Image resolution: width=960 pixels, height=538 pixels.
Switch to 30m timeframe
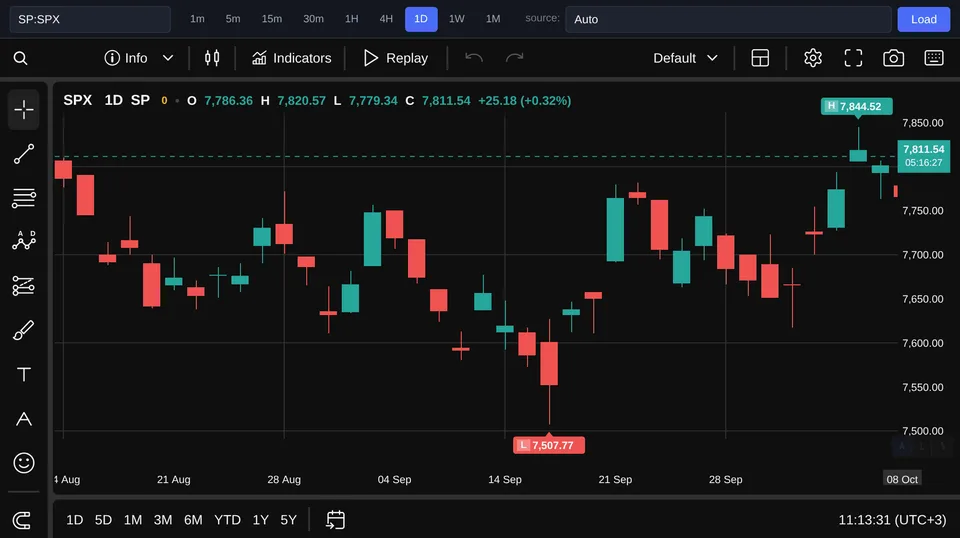(x=313, y=19)
